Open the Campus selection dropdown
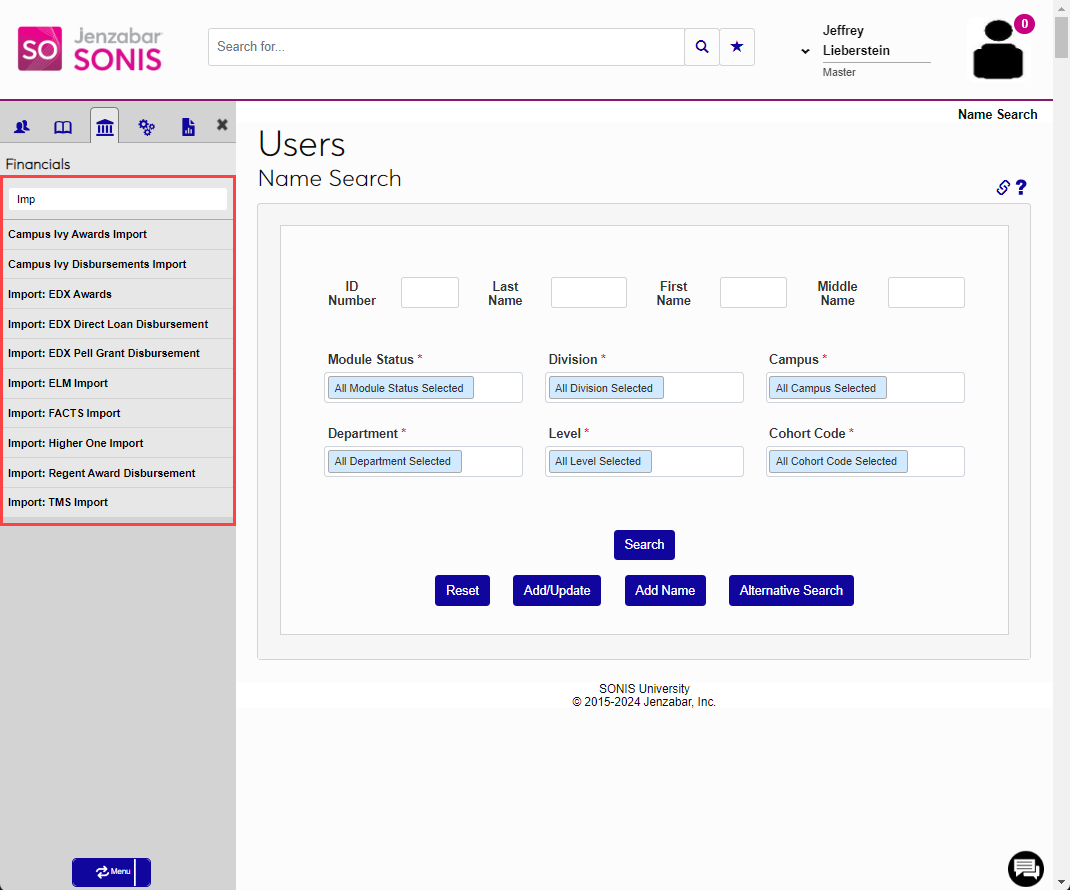 pos(864,387)
